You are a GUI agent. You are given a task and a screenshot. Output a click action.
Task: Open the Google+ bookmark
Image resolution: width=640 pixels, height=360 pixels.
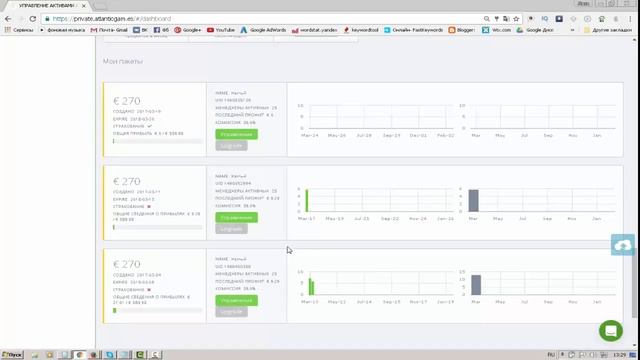[188, 30]
